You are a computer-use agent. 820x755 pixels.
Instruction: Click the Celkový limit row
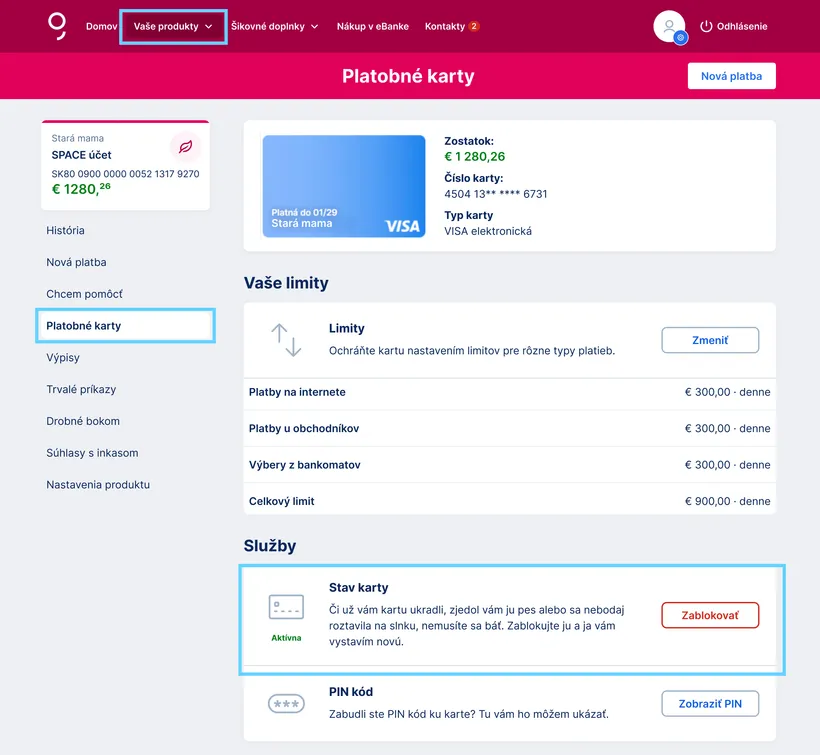[509, 501]
